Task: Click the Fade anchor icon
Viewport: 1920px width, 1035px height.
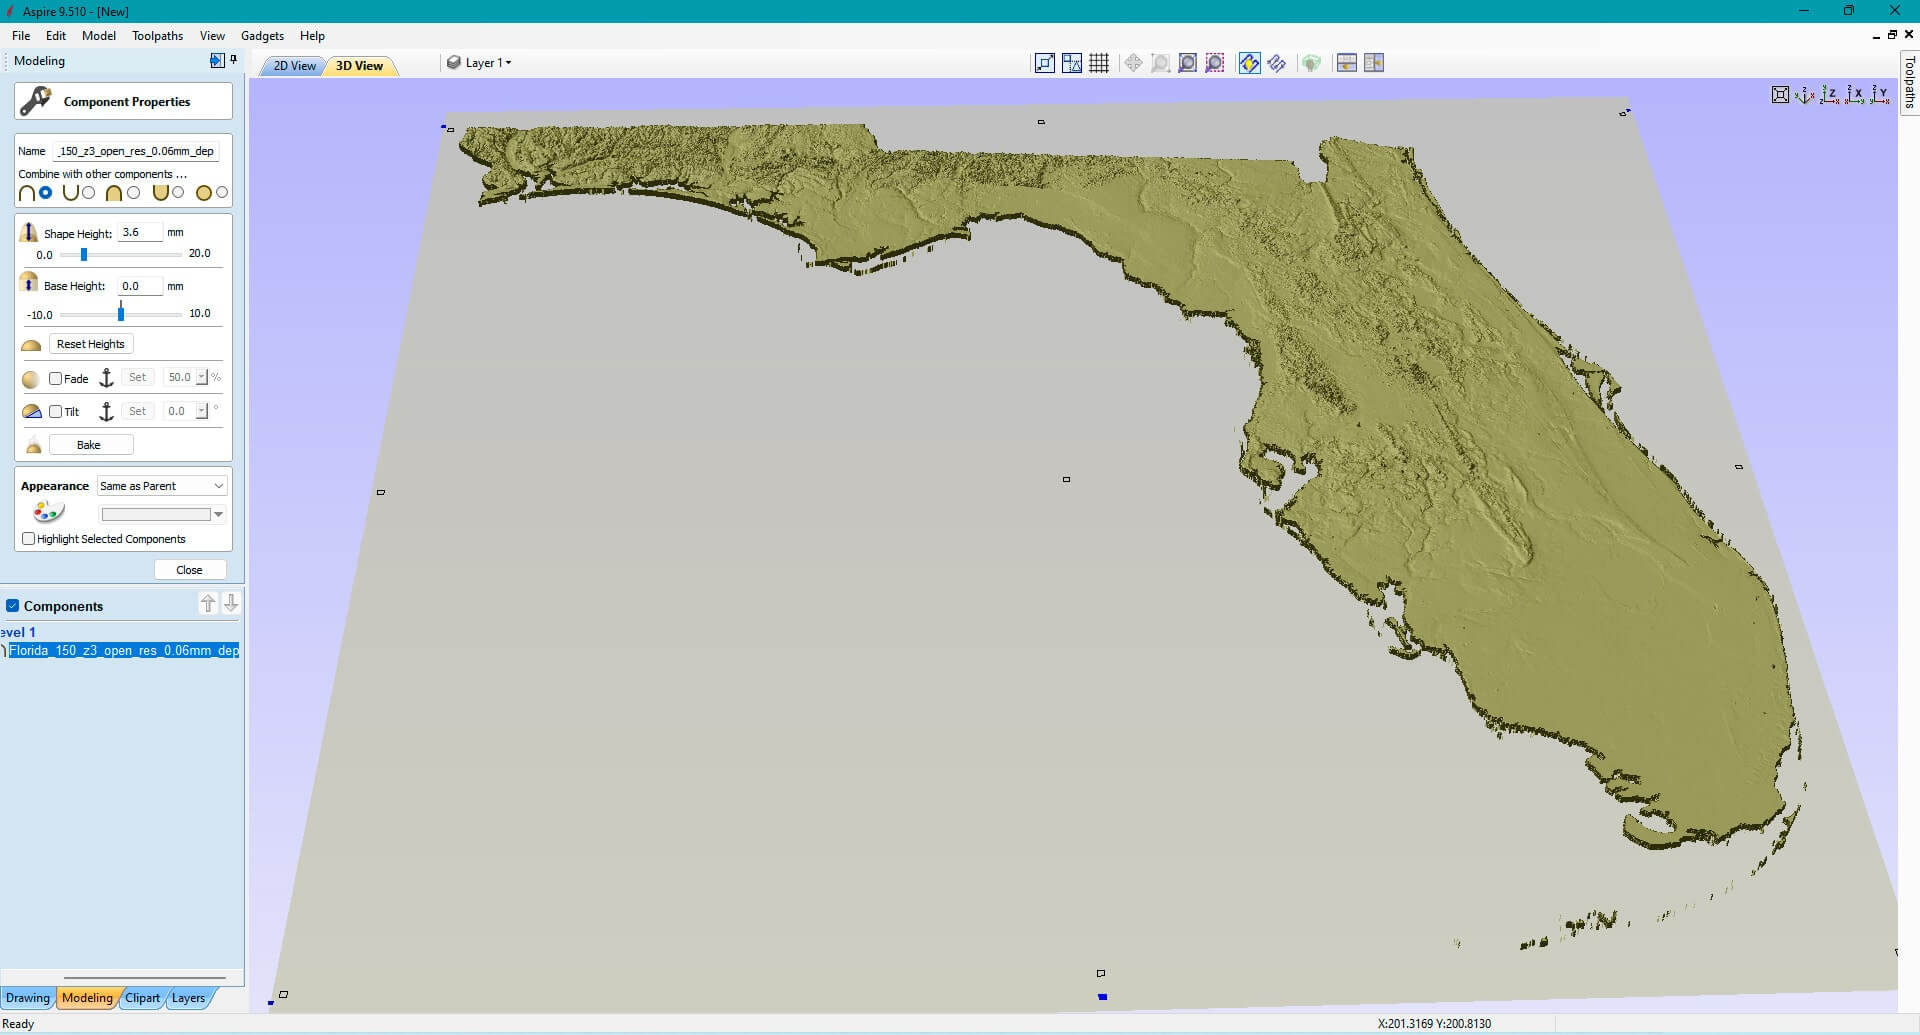Action: coord(106,378)
